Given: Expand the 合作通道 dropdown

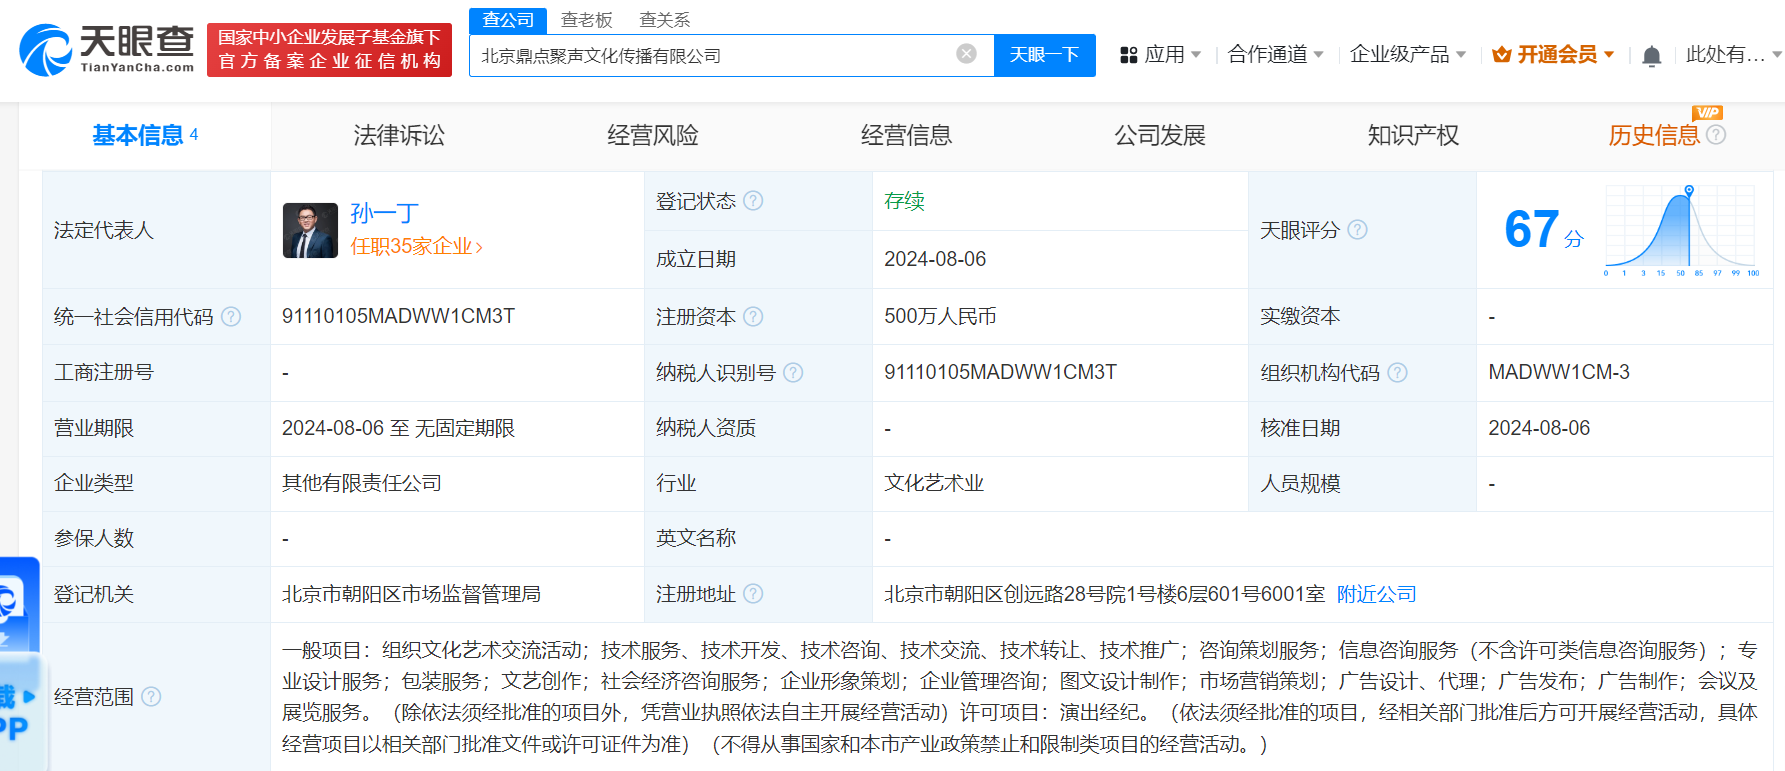Looking at the screenshot, I should coord(1276,55).
